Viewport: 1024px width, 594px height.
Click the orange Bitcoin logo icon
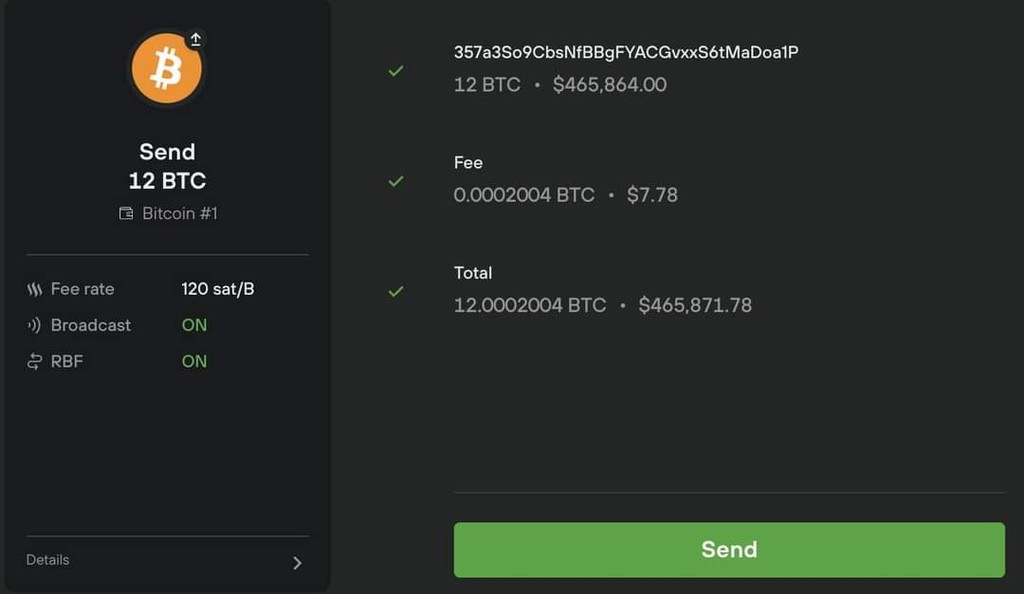click(x=167, y=69)
